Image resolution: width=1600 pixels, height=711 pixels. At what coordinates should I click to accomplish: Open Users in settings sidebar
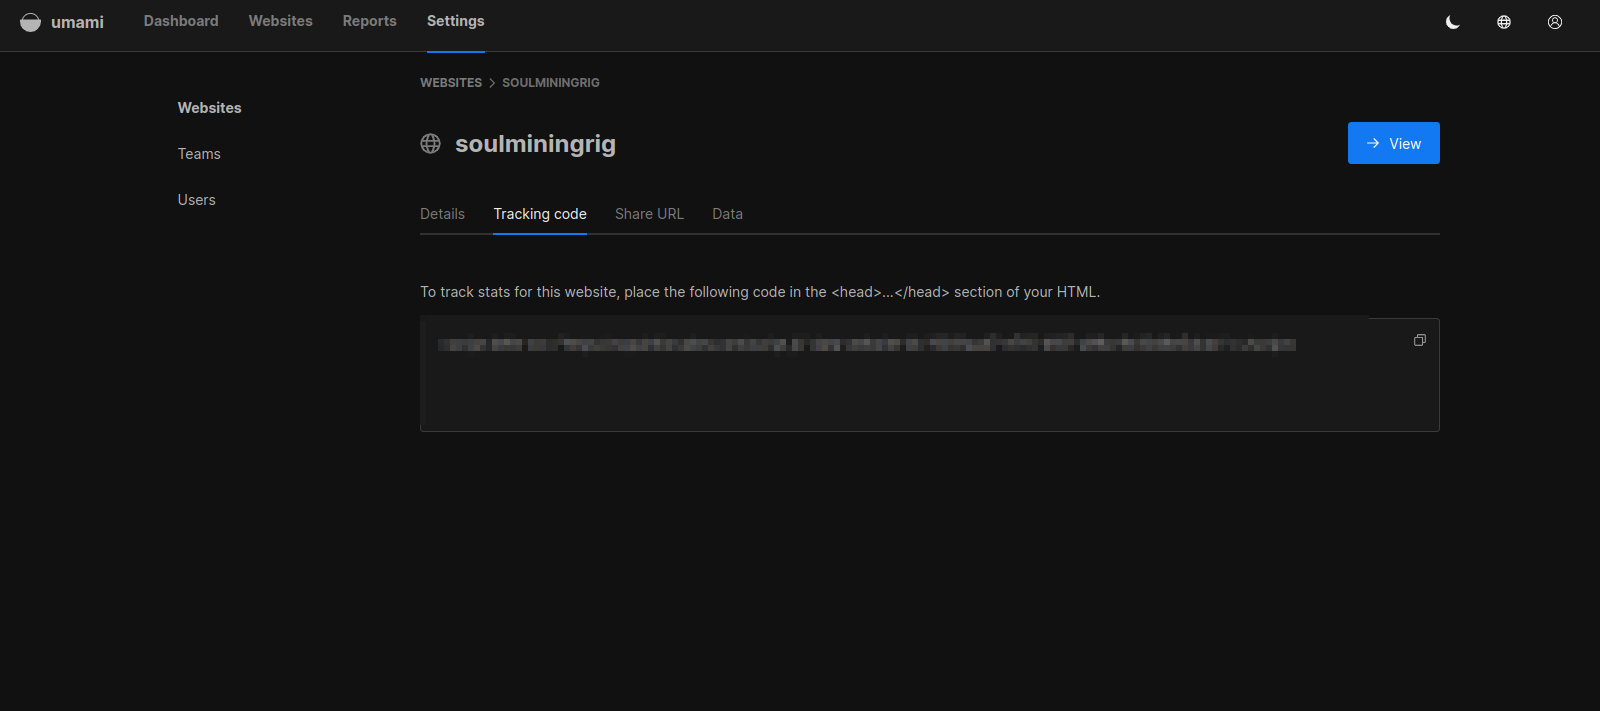tap(197, 200)
